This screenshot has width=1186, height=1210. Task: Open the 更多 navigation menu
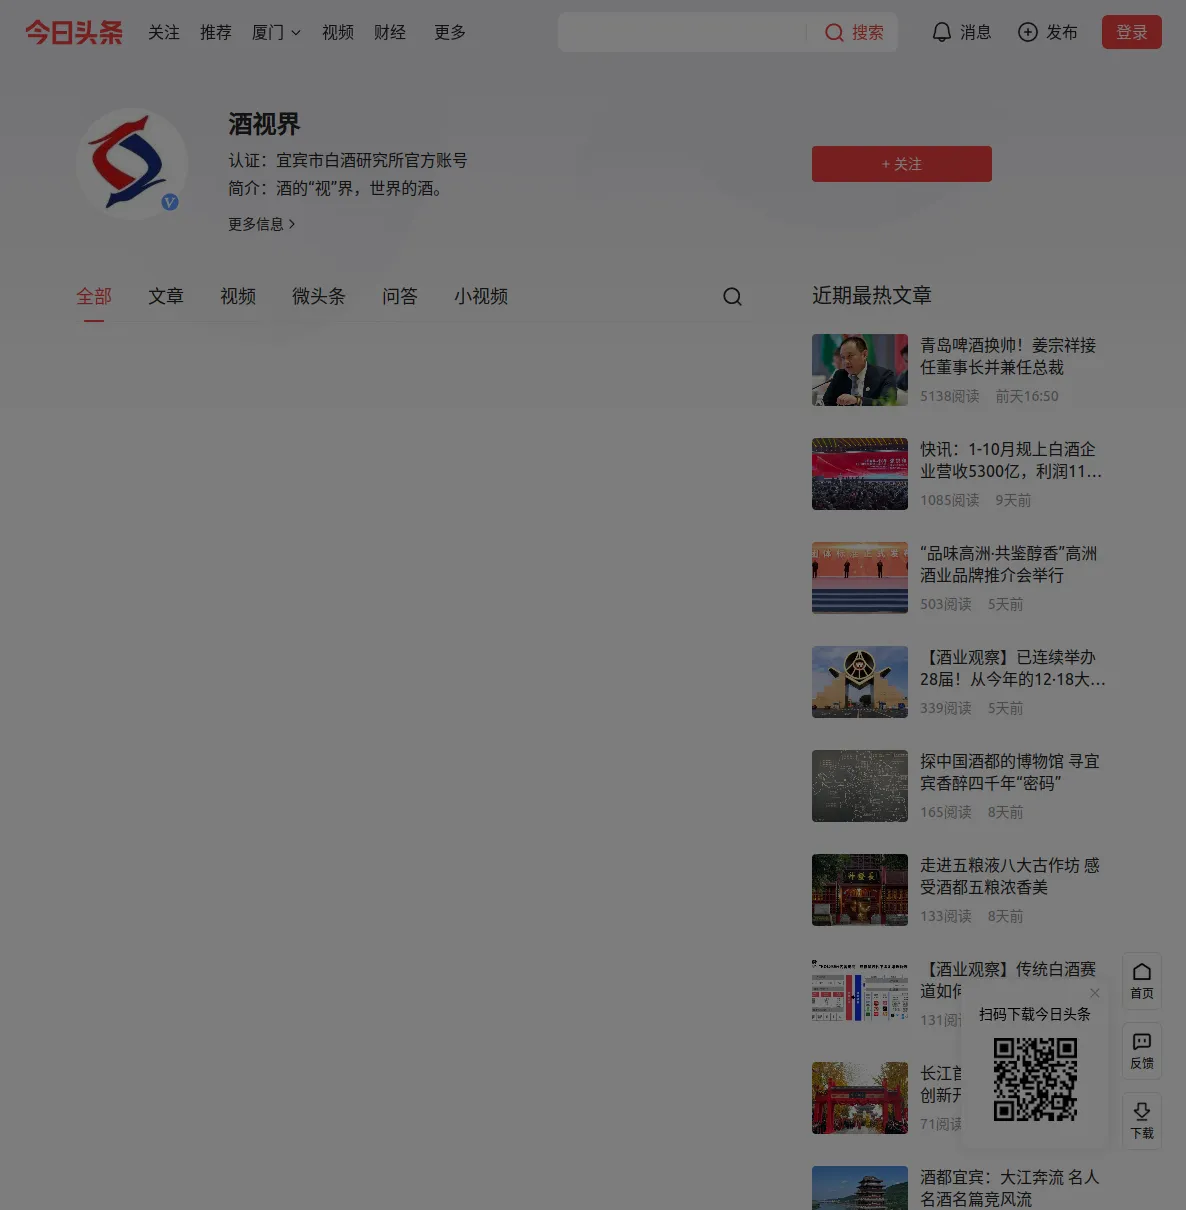450,32
